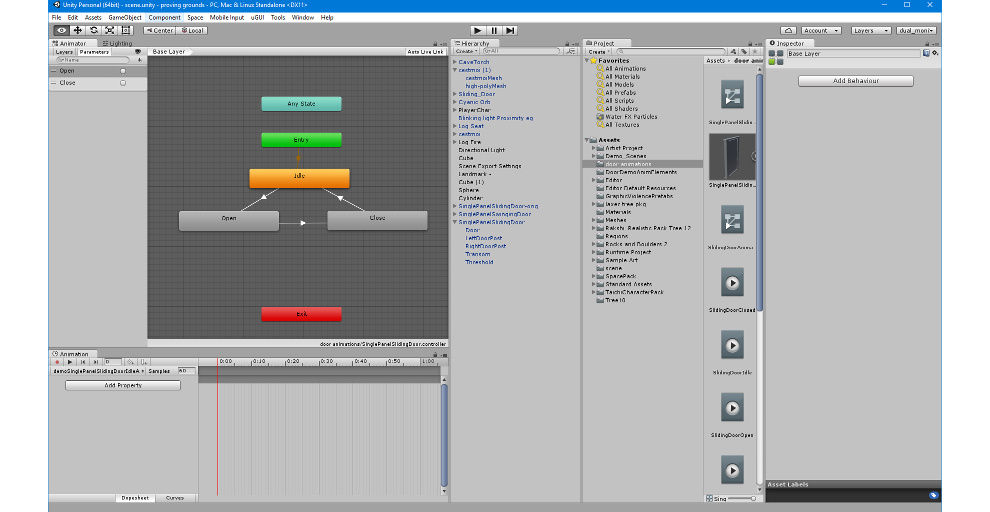Image resolution: width=990 pixels, height=512 pixels.
Task: Collapse the Favorites section in Project
Action: tap(587, 61)
